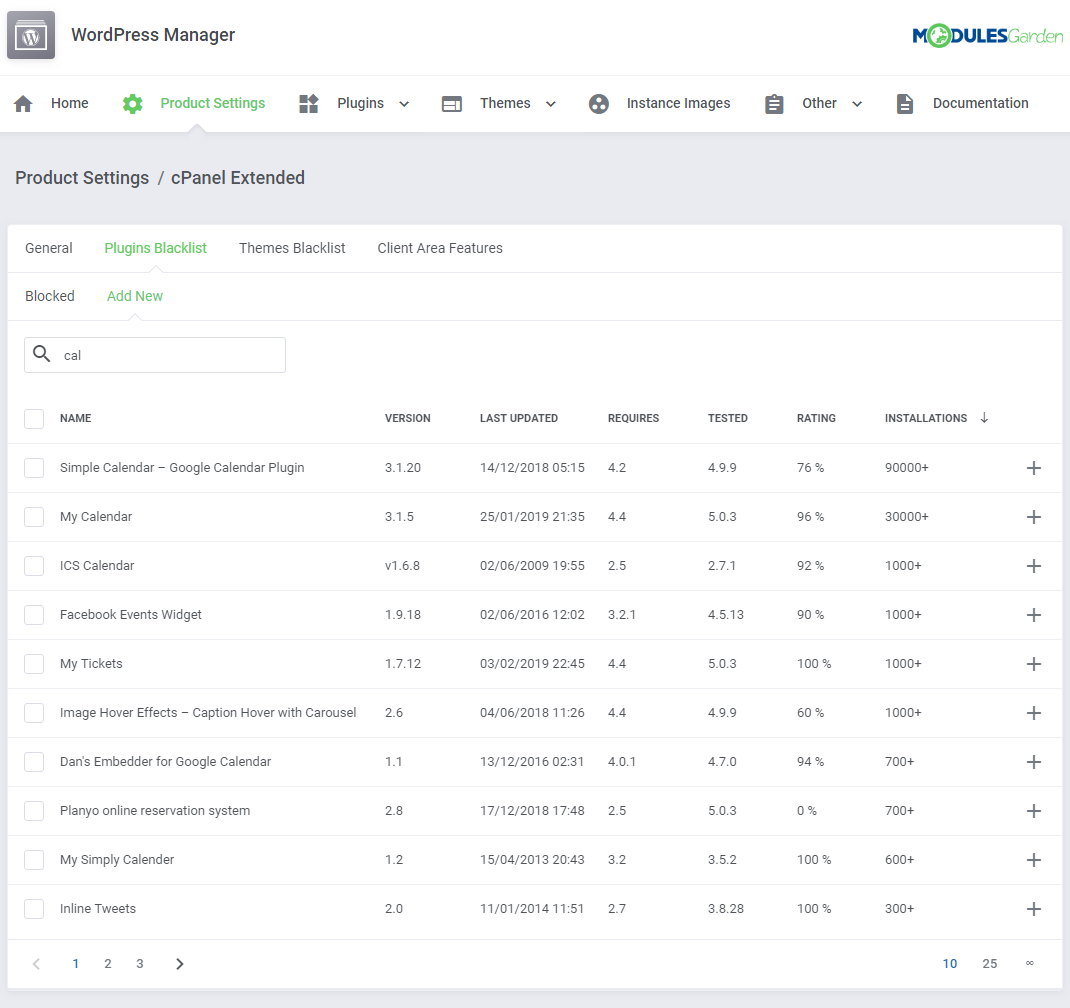
Task: Check the ICS Calendar checkbox
Action: click(34, 566)
